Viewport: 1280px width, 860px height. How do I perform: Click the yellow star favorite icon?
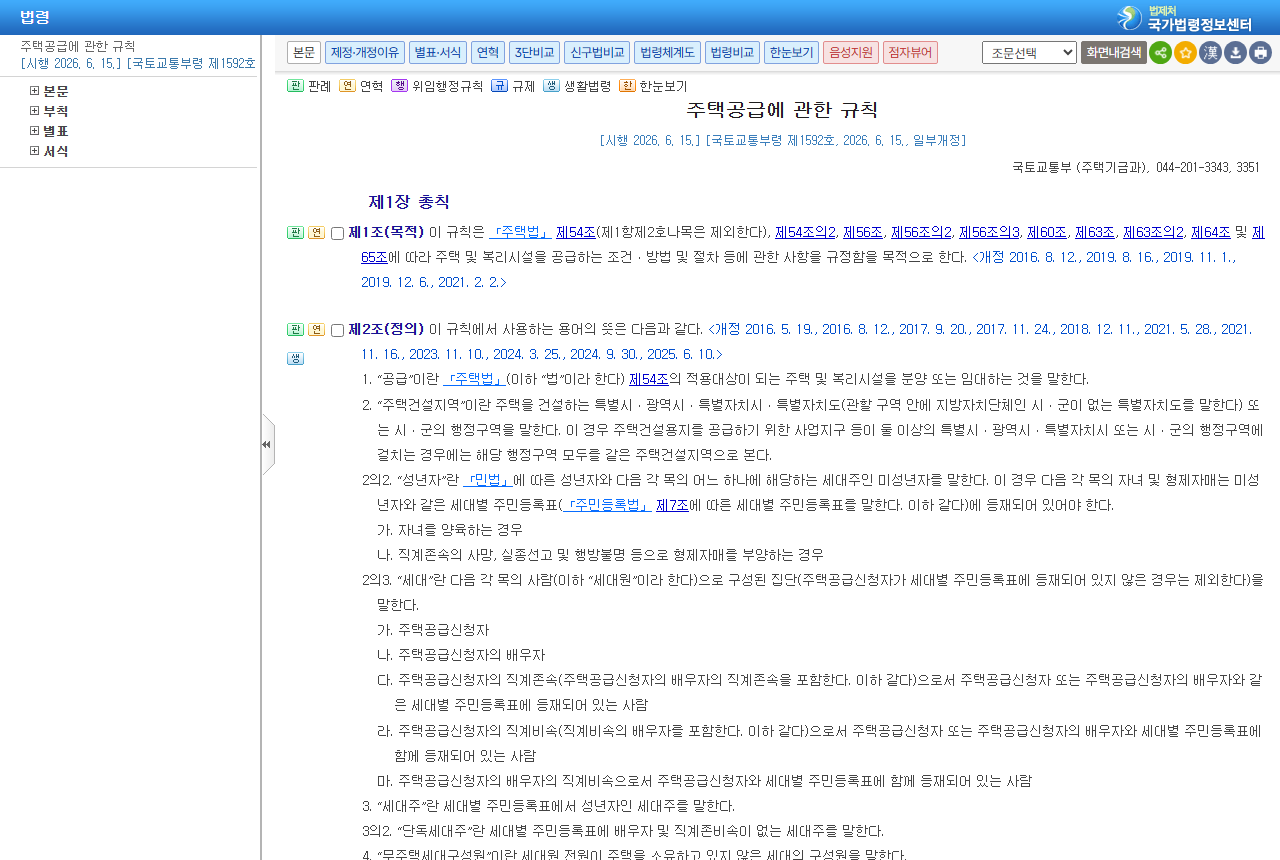[x=1185, y=53]
